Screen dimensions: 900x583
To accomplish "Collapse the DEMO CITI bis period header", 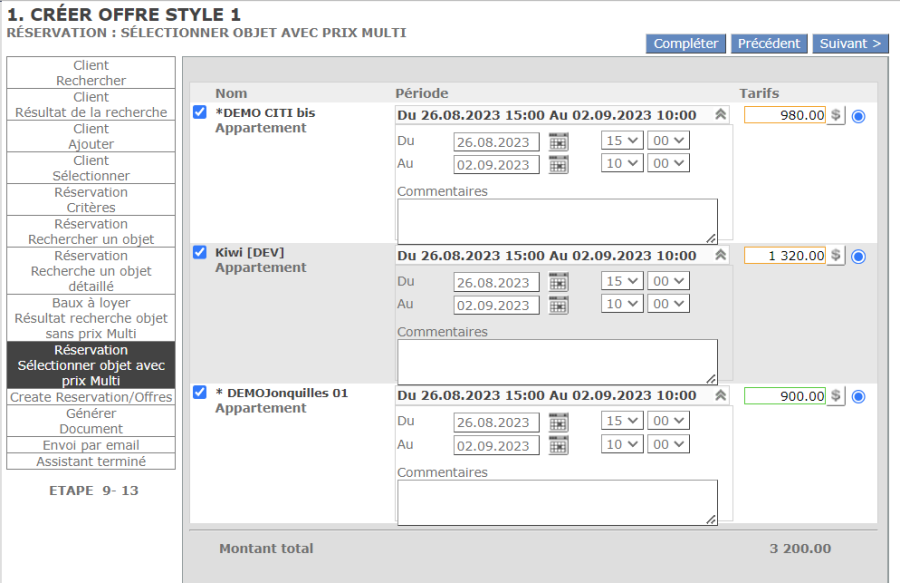I will pos(719,115).
